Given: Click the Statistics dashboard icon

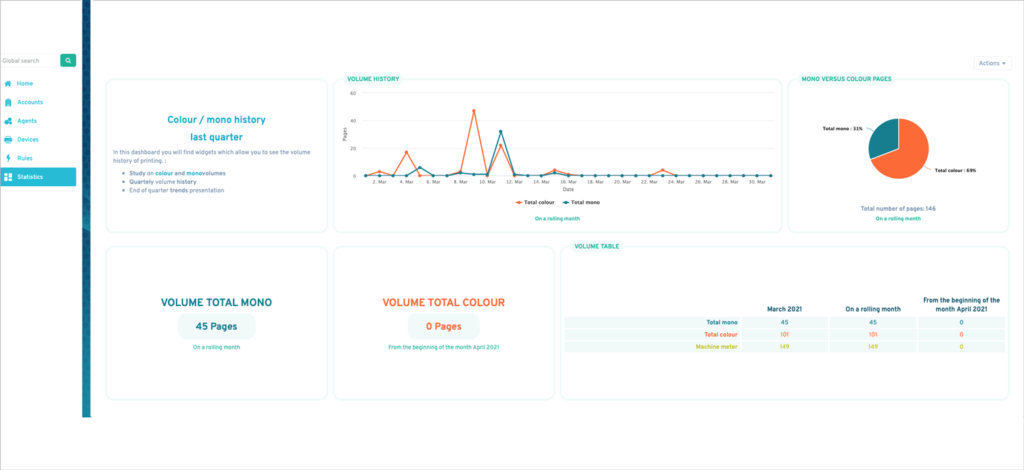Looking at the screenshot, I should click(8, 177).
